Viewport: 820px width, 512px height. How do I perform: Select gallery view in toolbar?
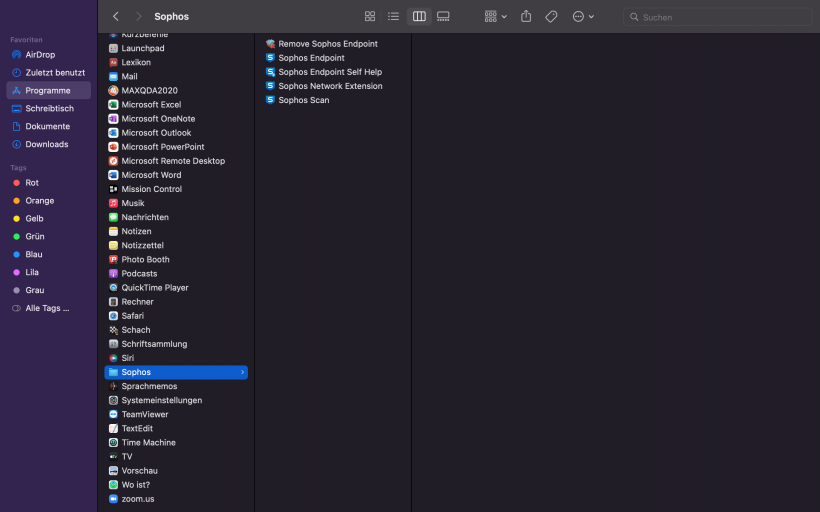coord(443,17)
